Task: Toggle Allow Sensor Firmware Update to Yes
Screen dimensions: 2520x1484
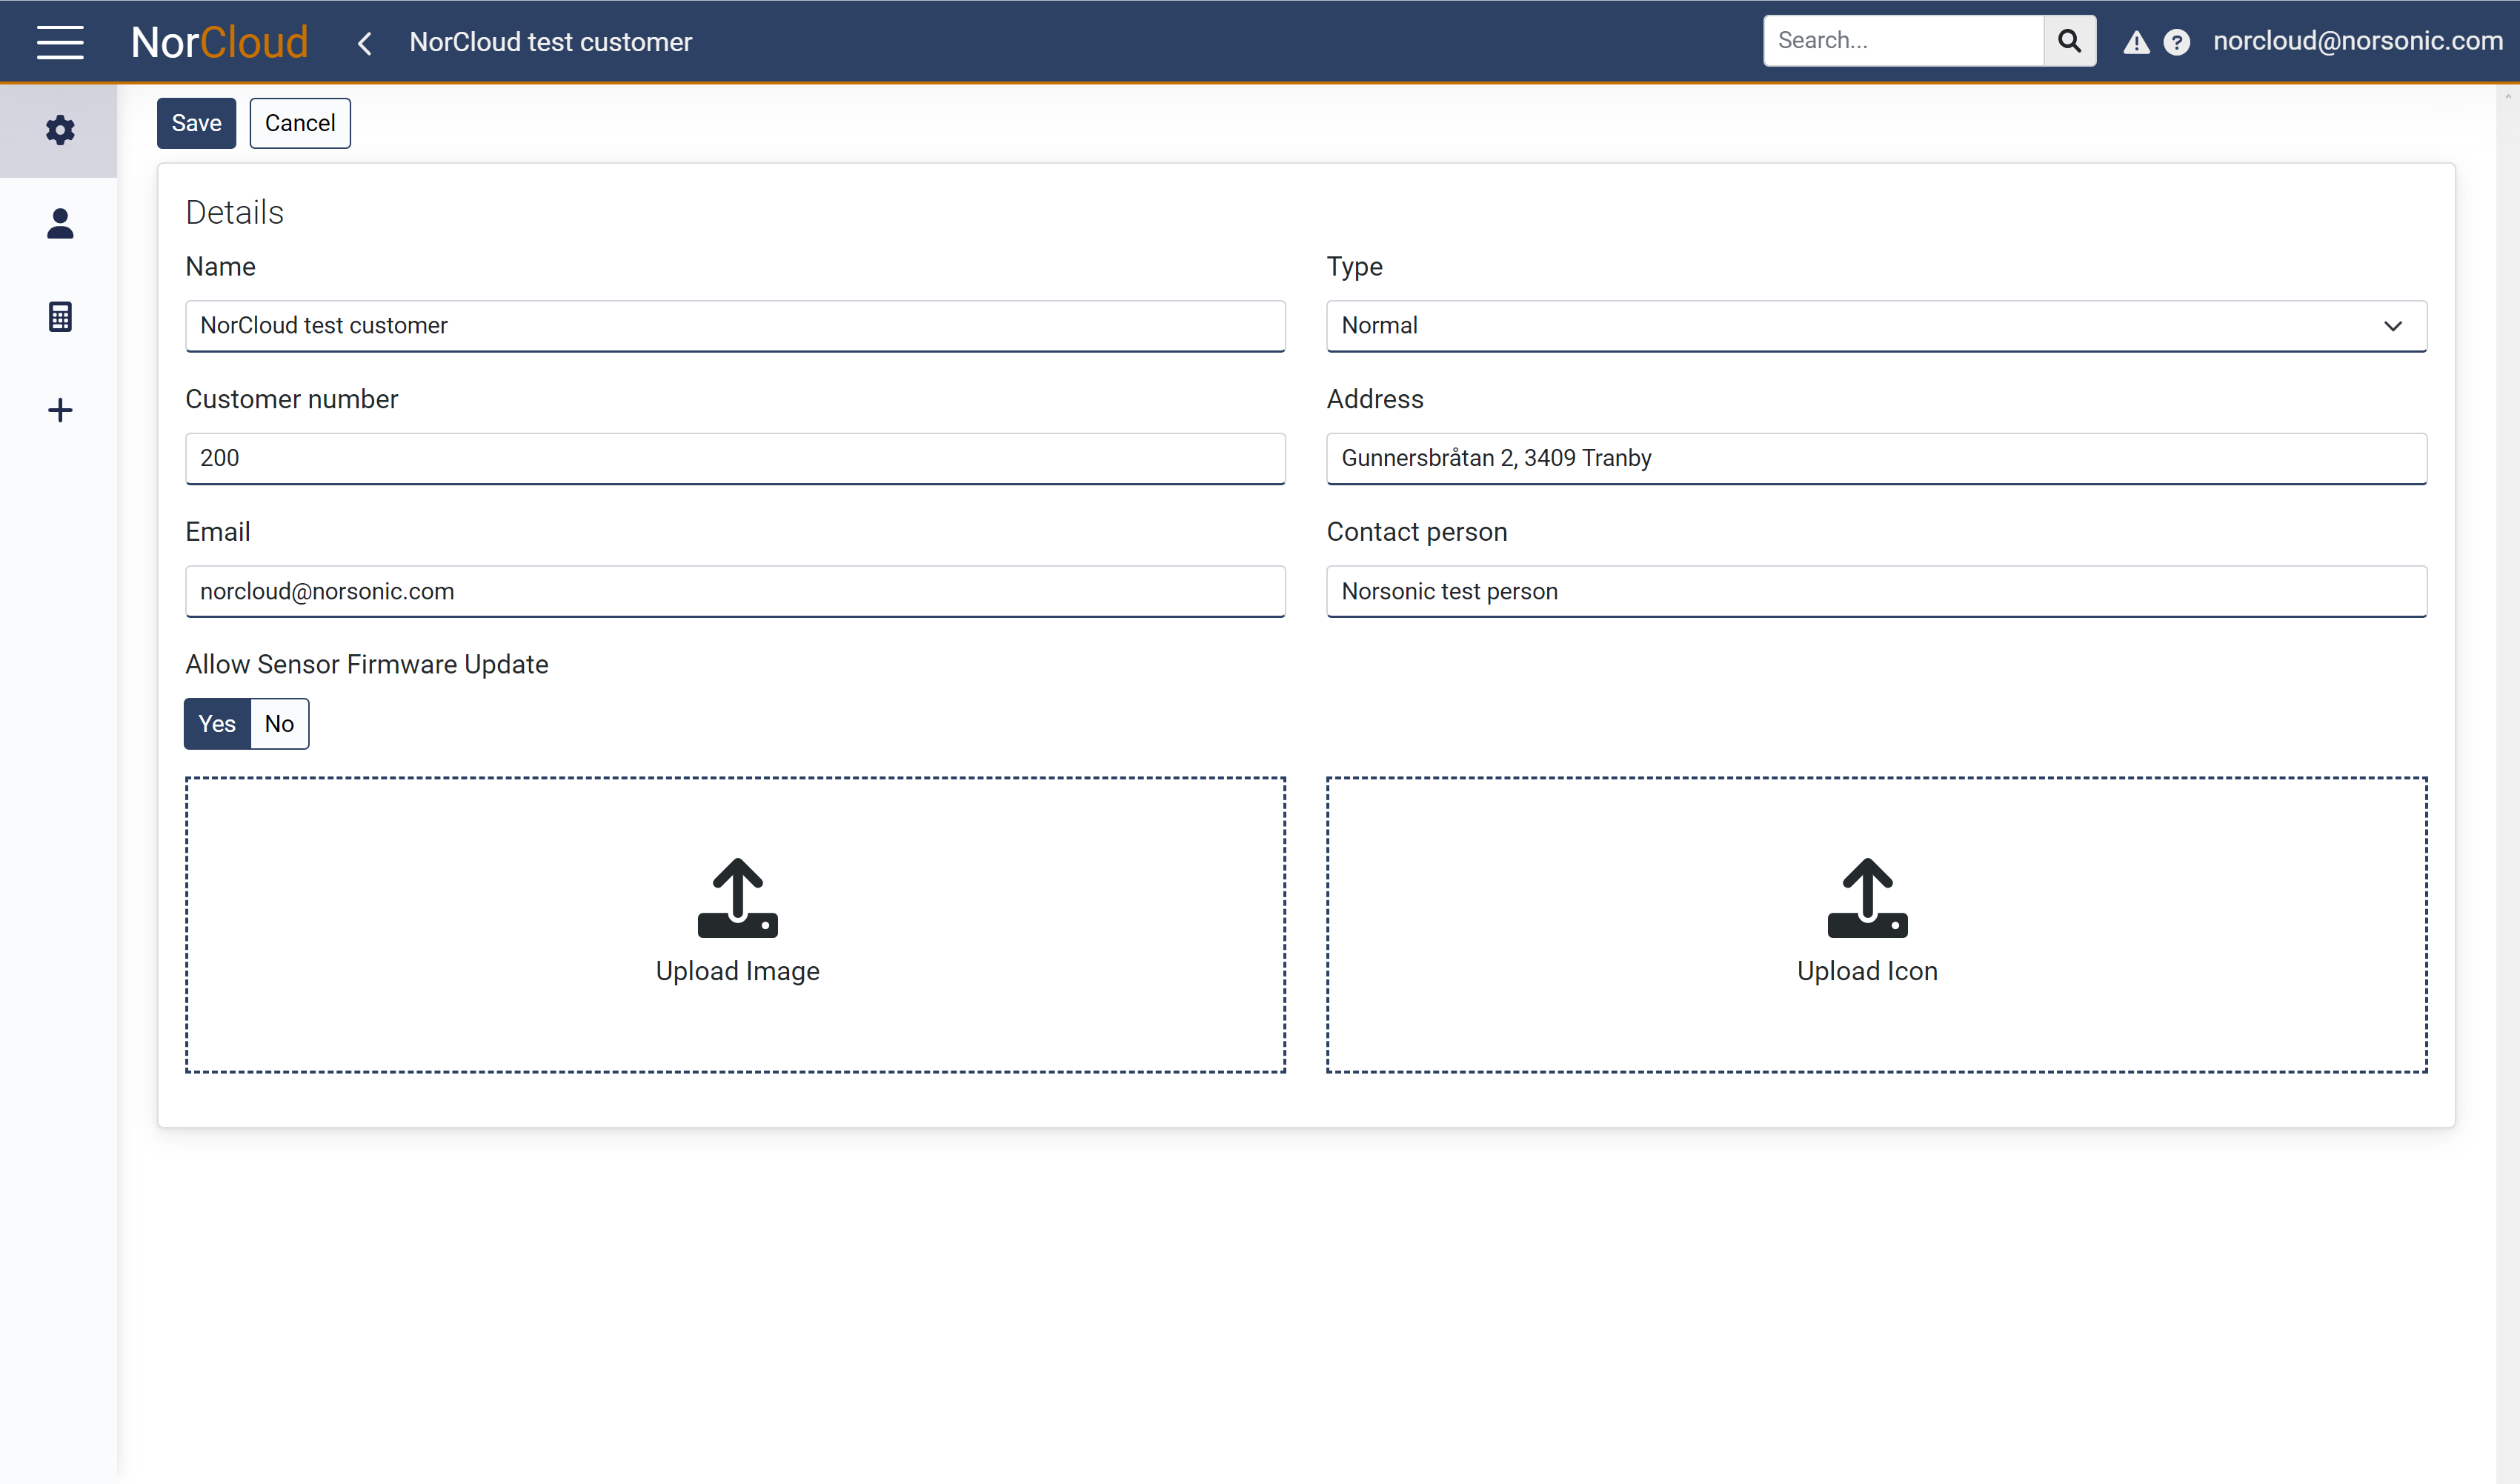Action: [216, 722]
